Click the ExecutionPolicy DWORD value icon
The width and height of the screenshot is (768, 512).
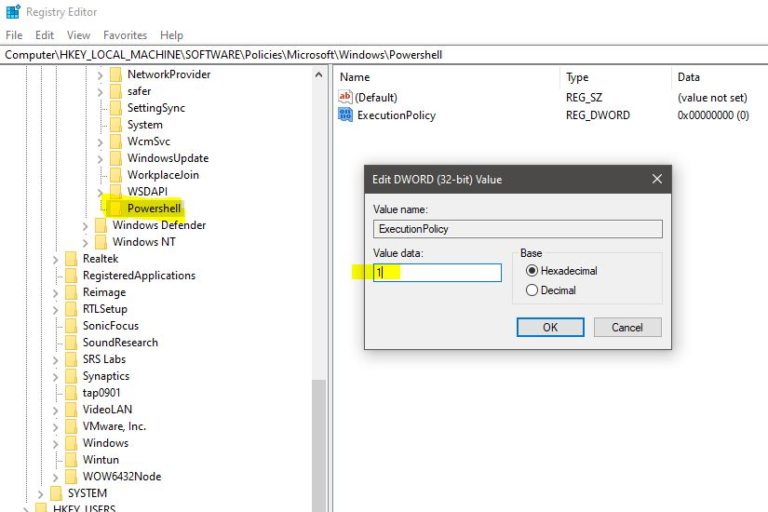(345, 115)
